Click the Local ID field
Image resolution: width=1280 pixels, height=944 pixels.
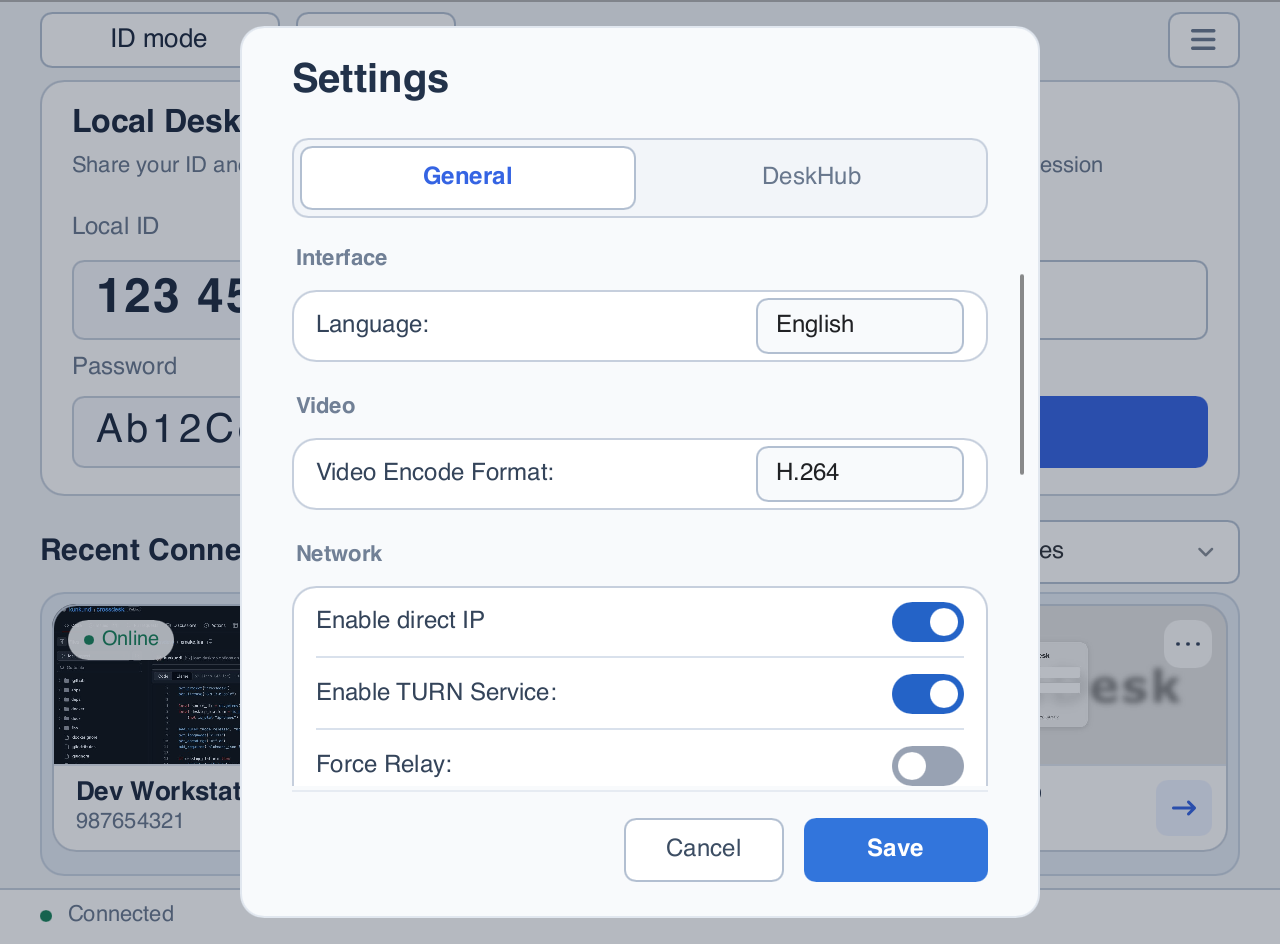[157, 300]
